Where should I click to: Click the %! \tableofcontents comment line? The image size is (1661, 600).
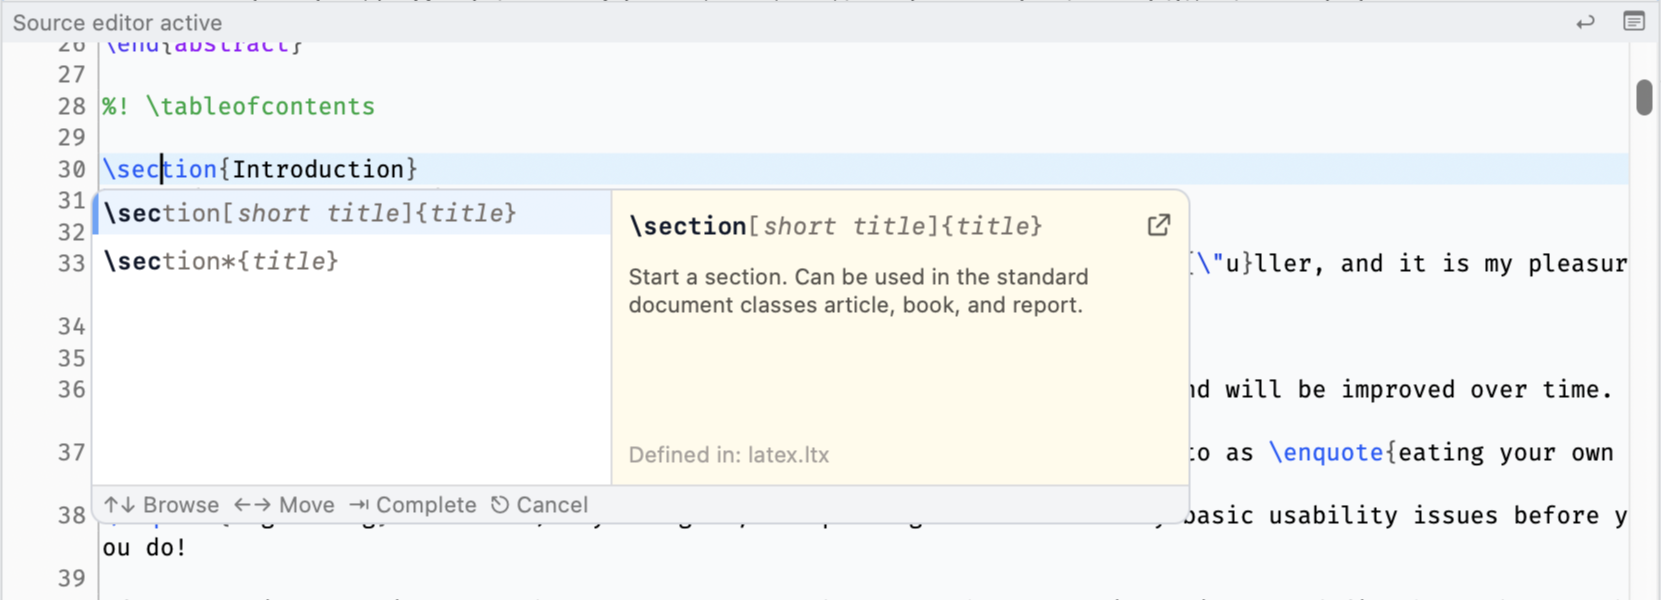pos(238,106)
